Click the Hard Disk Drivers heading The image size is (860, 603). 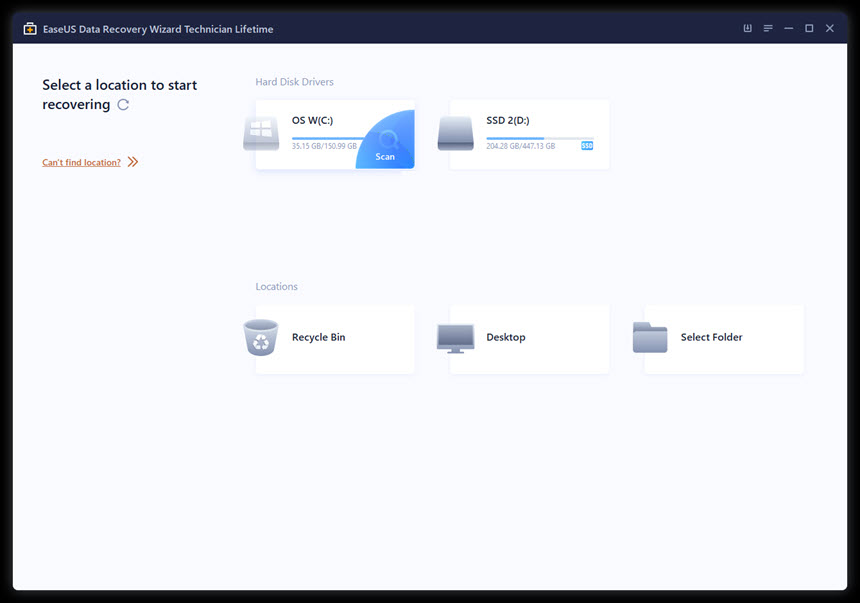pos(295,82)
